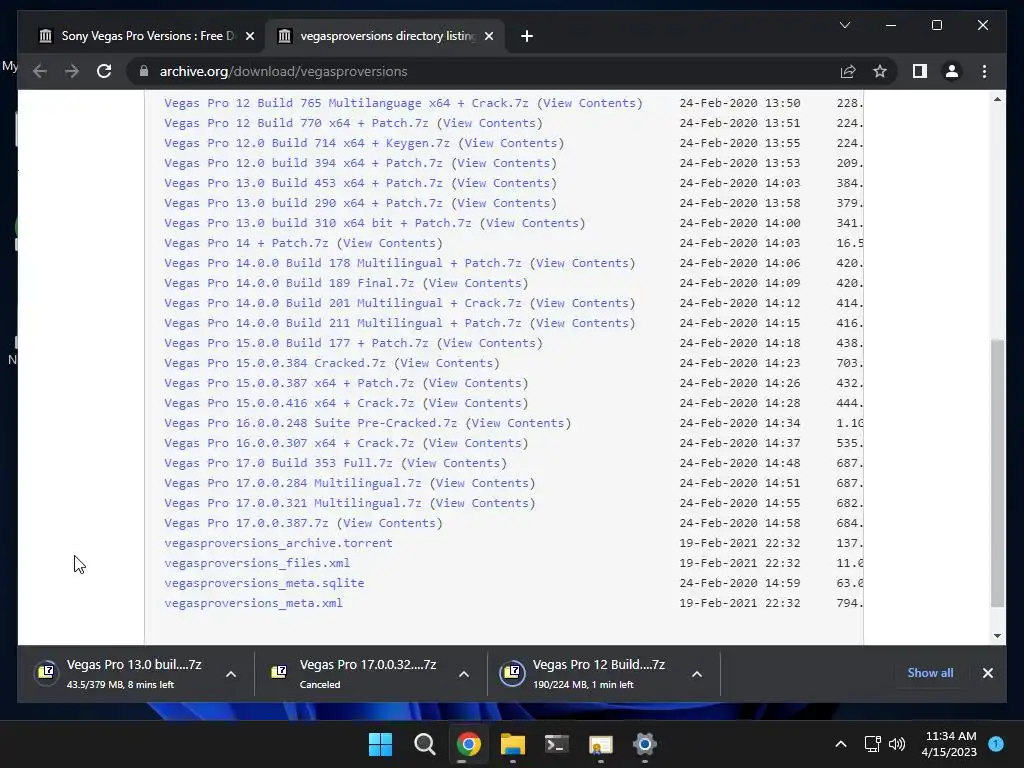Viewport: 1024px width, 768px height.
Task: Close the vegasproversions directory listing tab
Action: point(488,36)
